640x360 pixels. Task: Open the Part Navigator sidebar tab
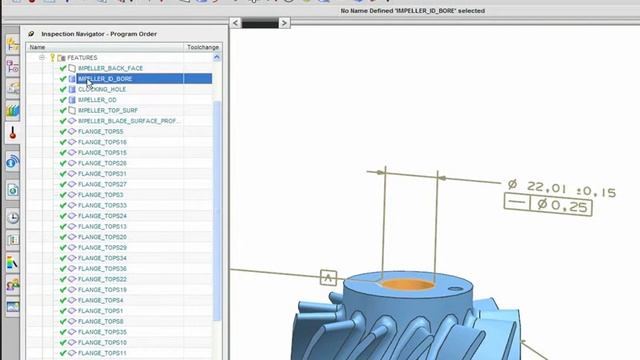coord(12,88)
